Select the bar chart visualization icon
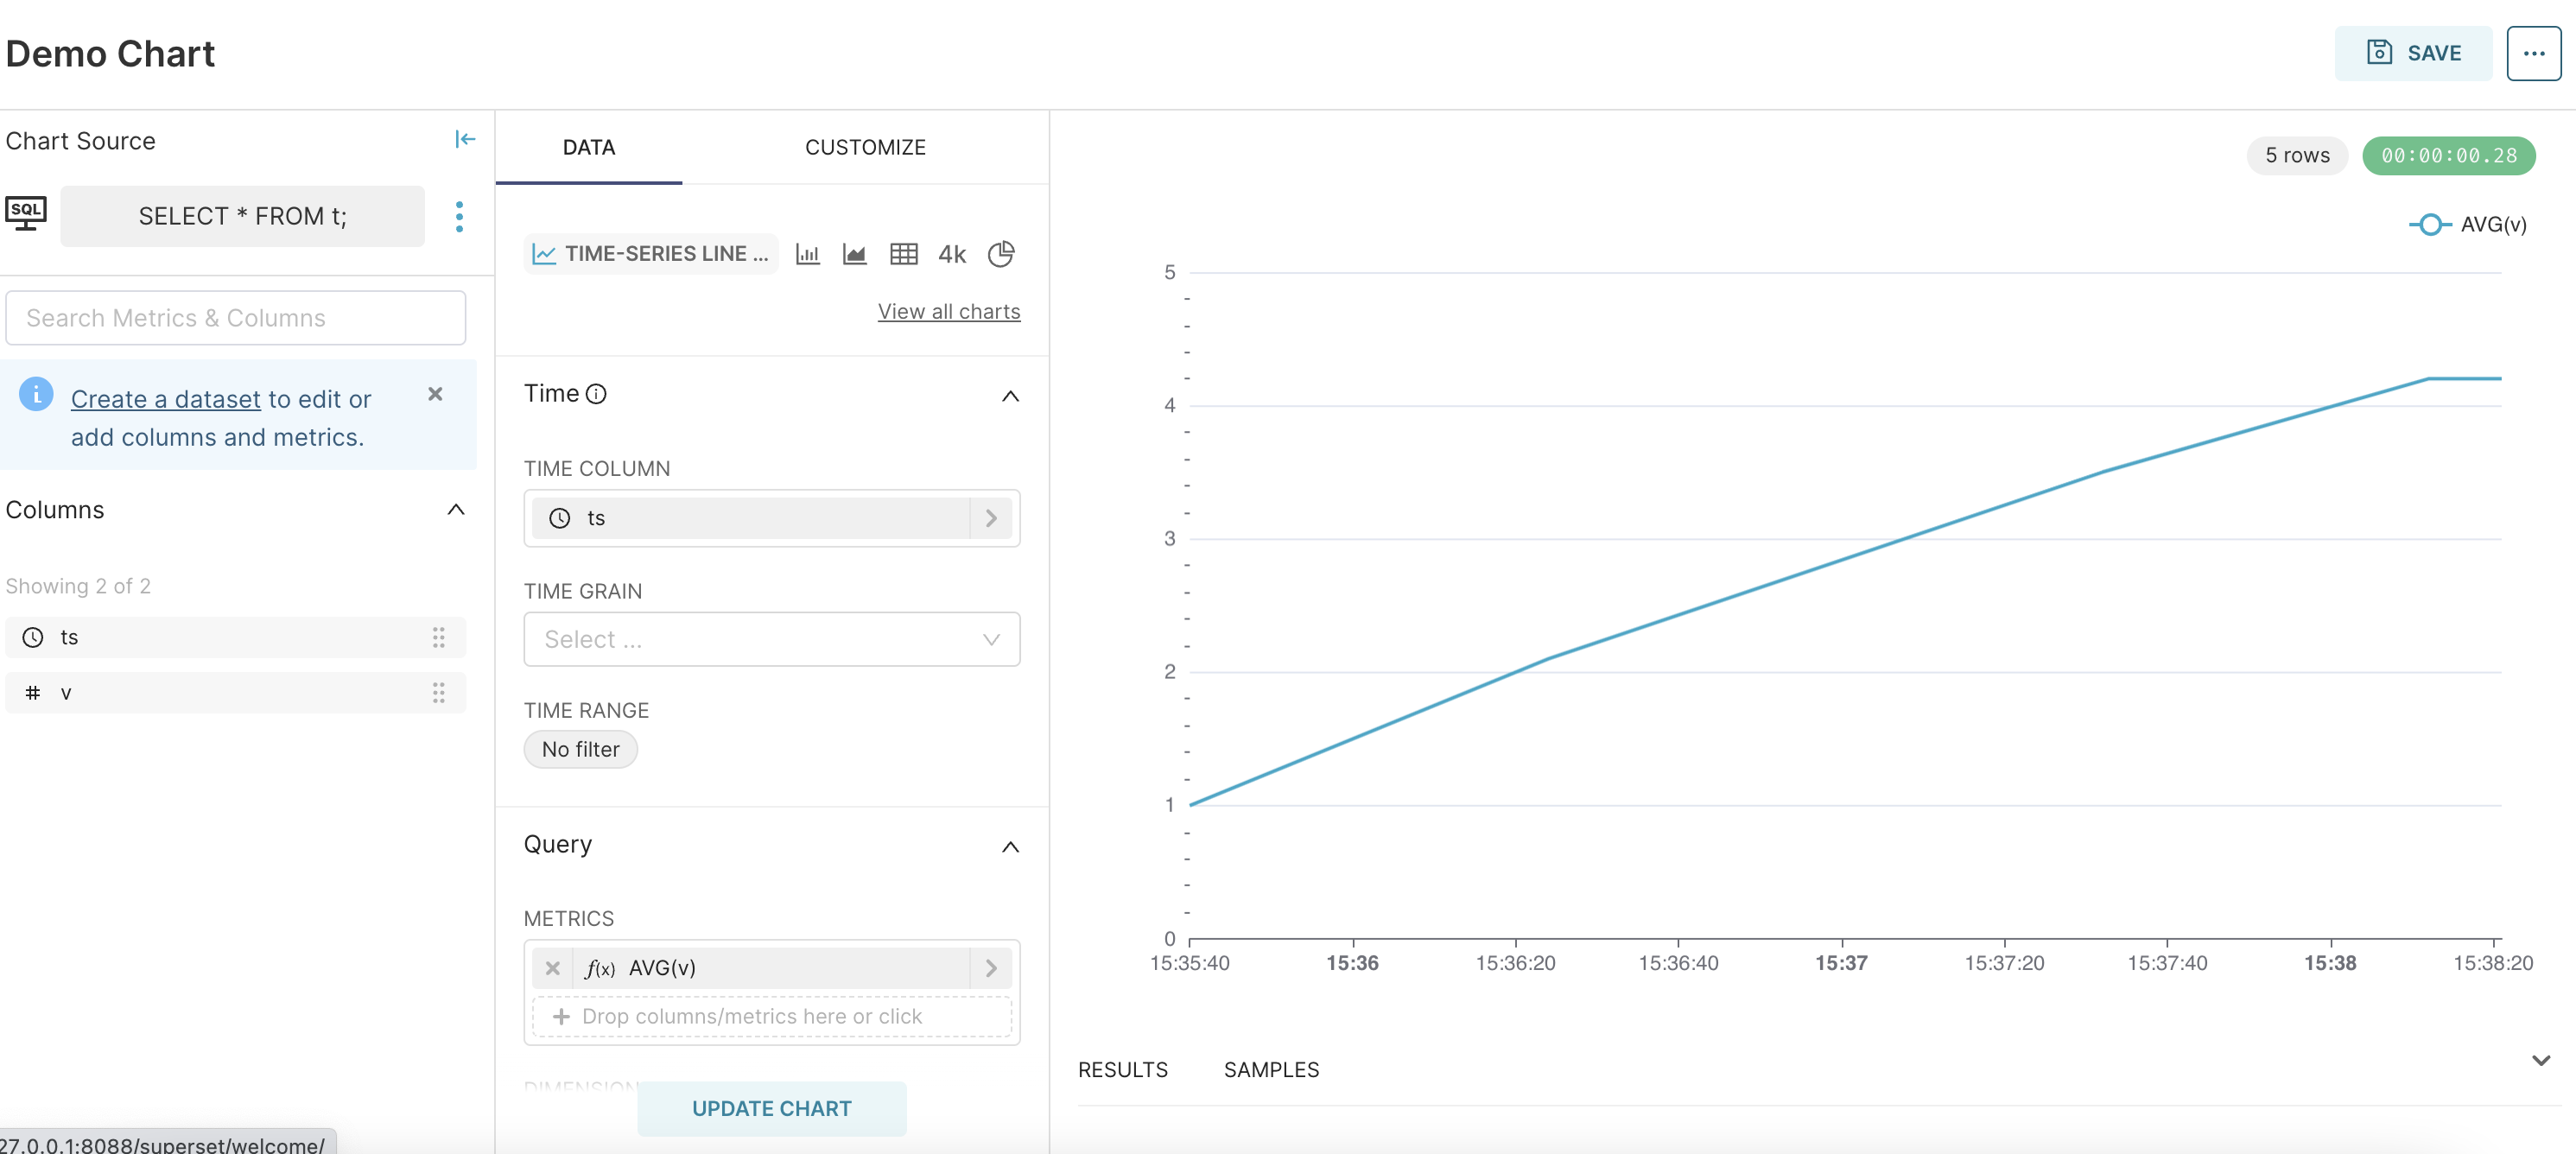This screenshot has height=1154, width=2576. click(x=807, y=254)
